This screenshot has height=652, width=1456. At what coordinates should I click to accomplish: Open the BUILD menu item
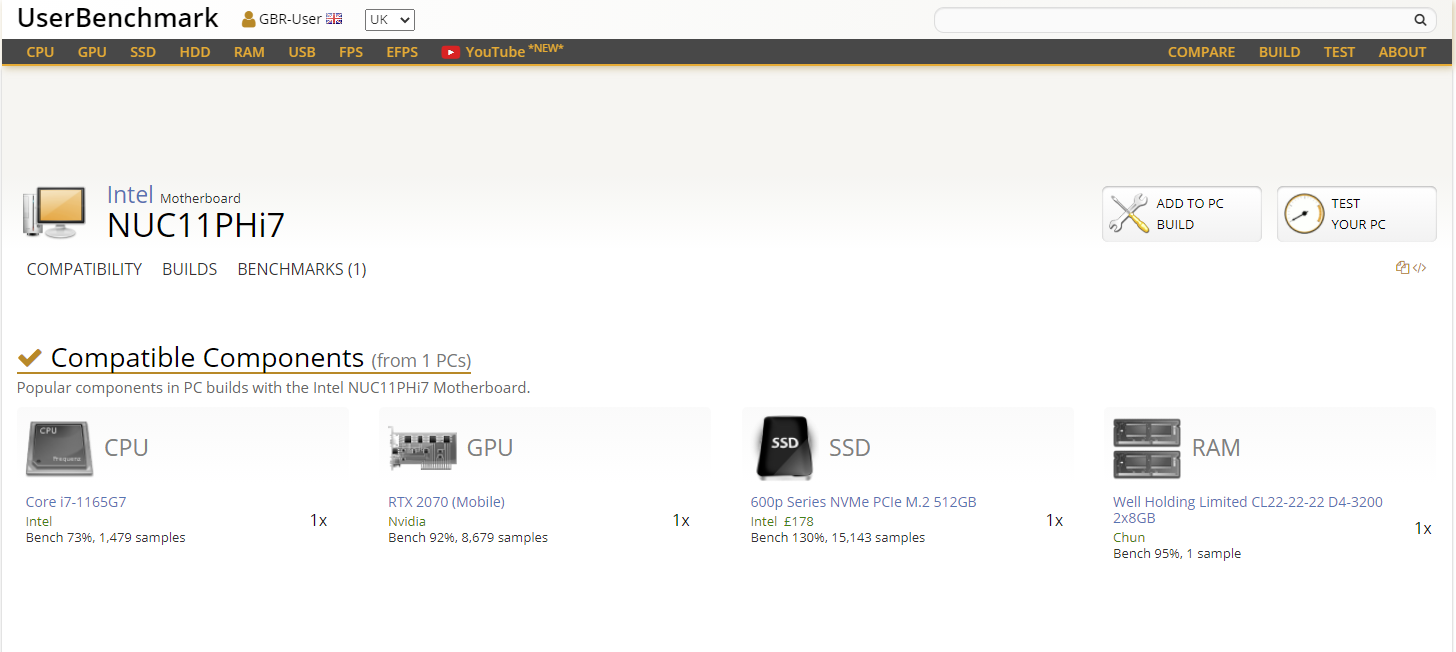pyautogui.click(x=1279, y=52)
